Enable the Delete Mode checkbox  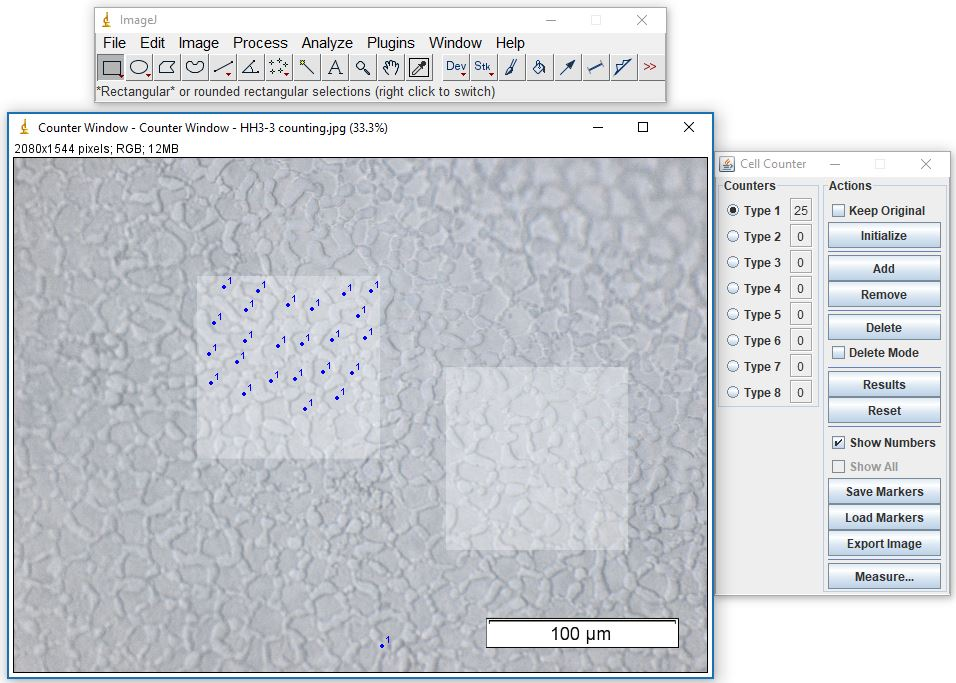pos(838,353)
